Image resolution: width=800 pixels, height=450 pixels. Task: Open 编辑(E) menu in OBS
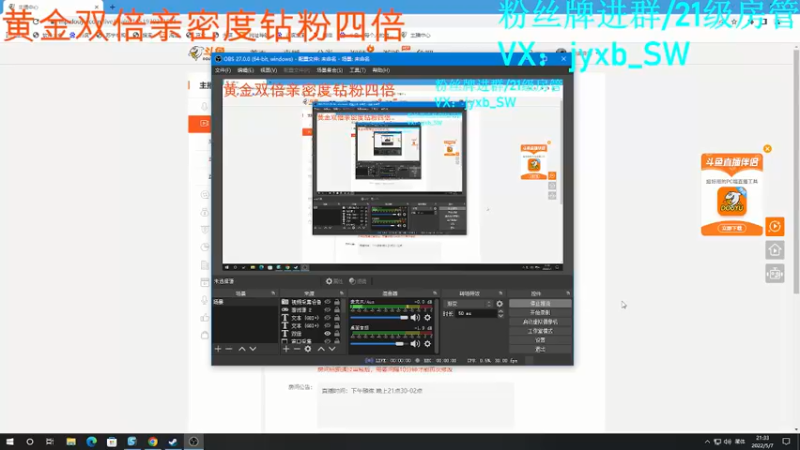click(x=245, y=70)
